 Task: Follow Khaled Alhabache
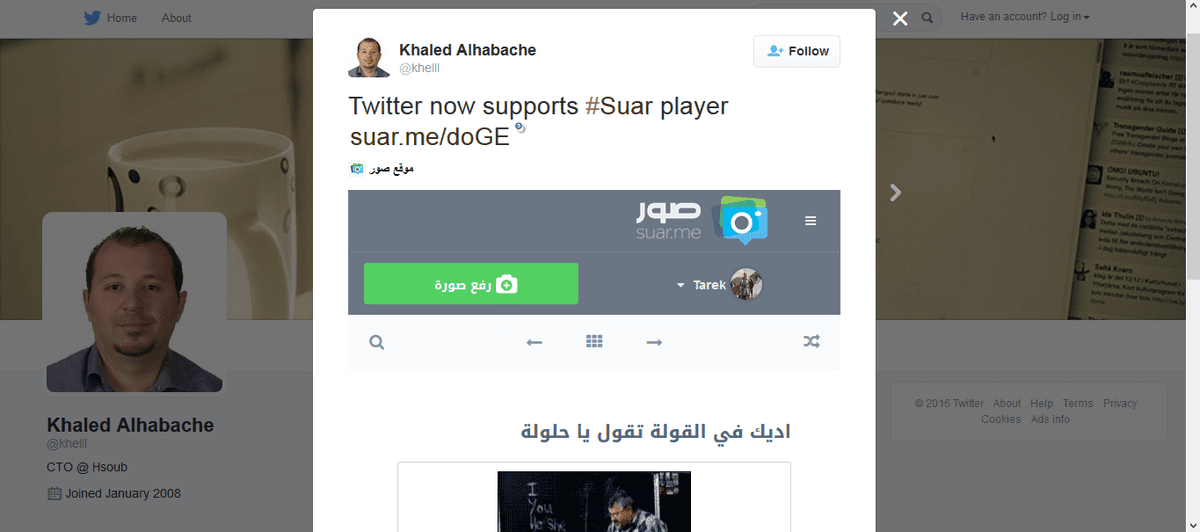pos(797,51)
